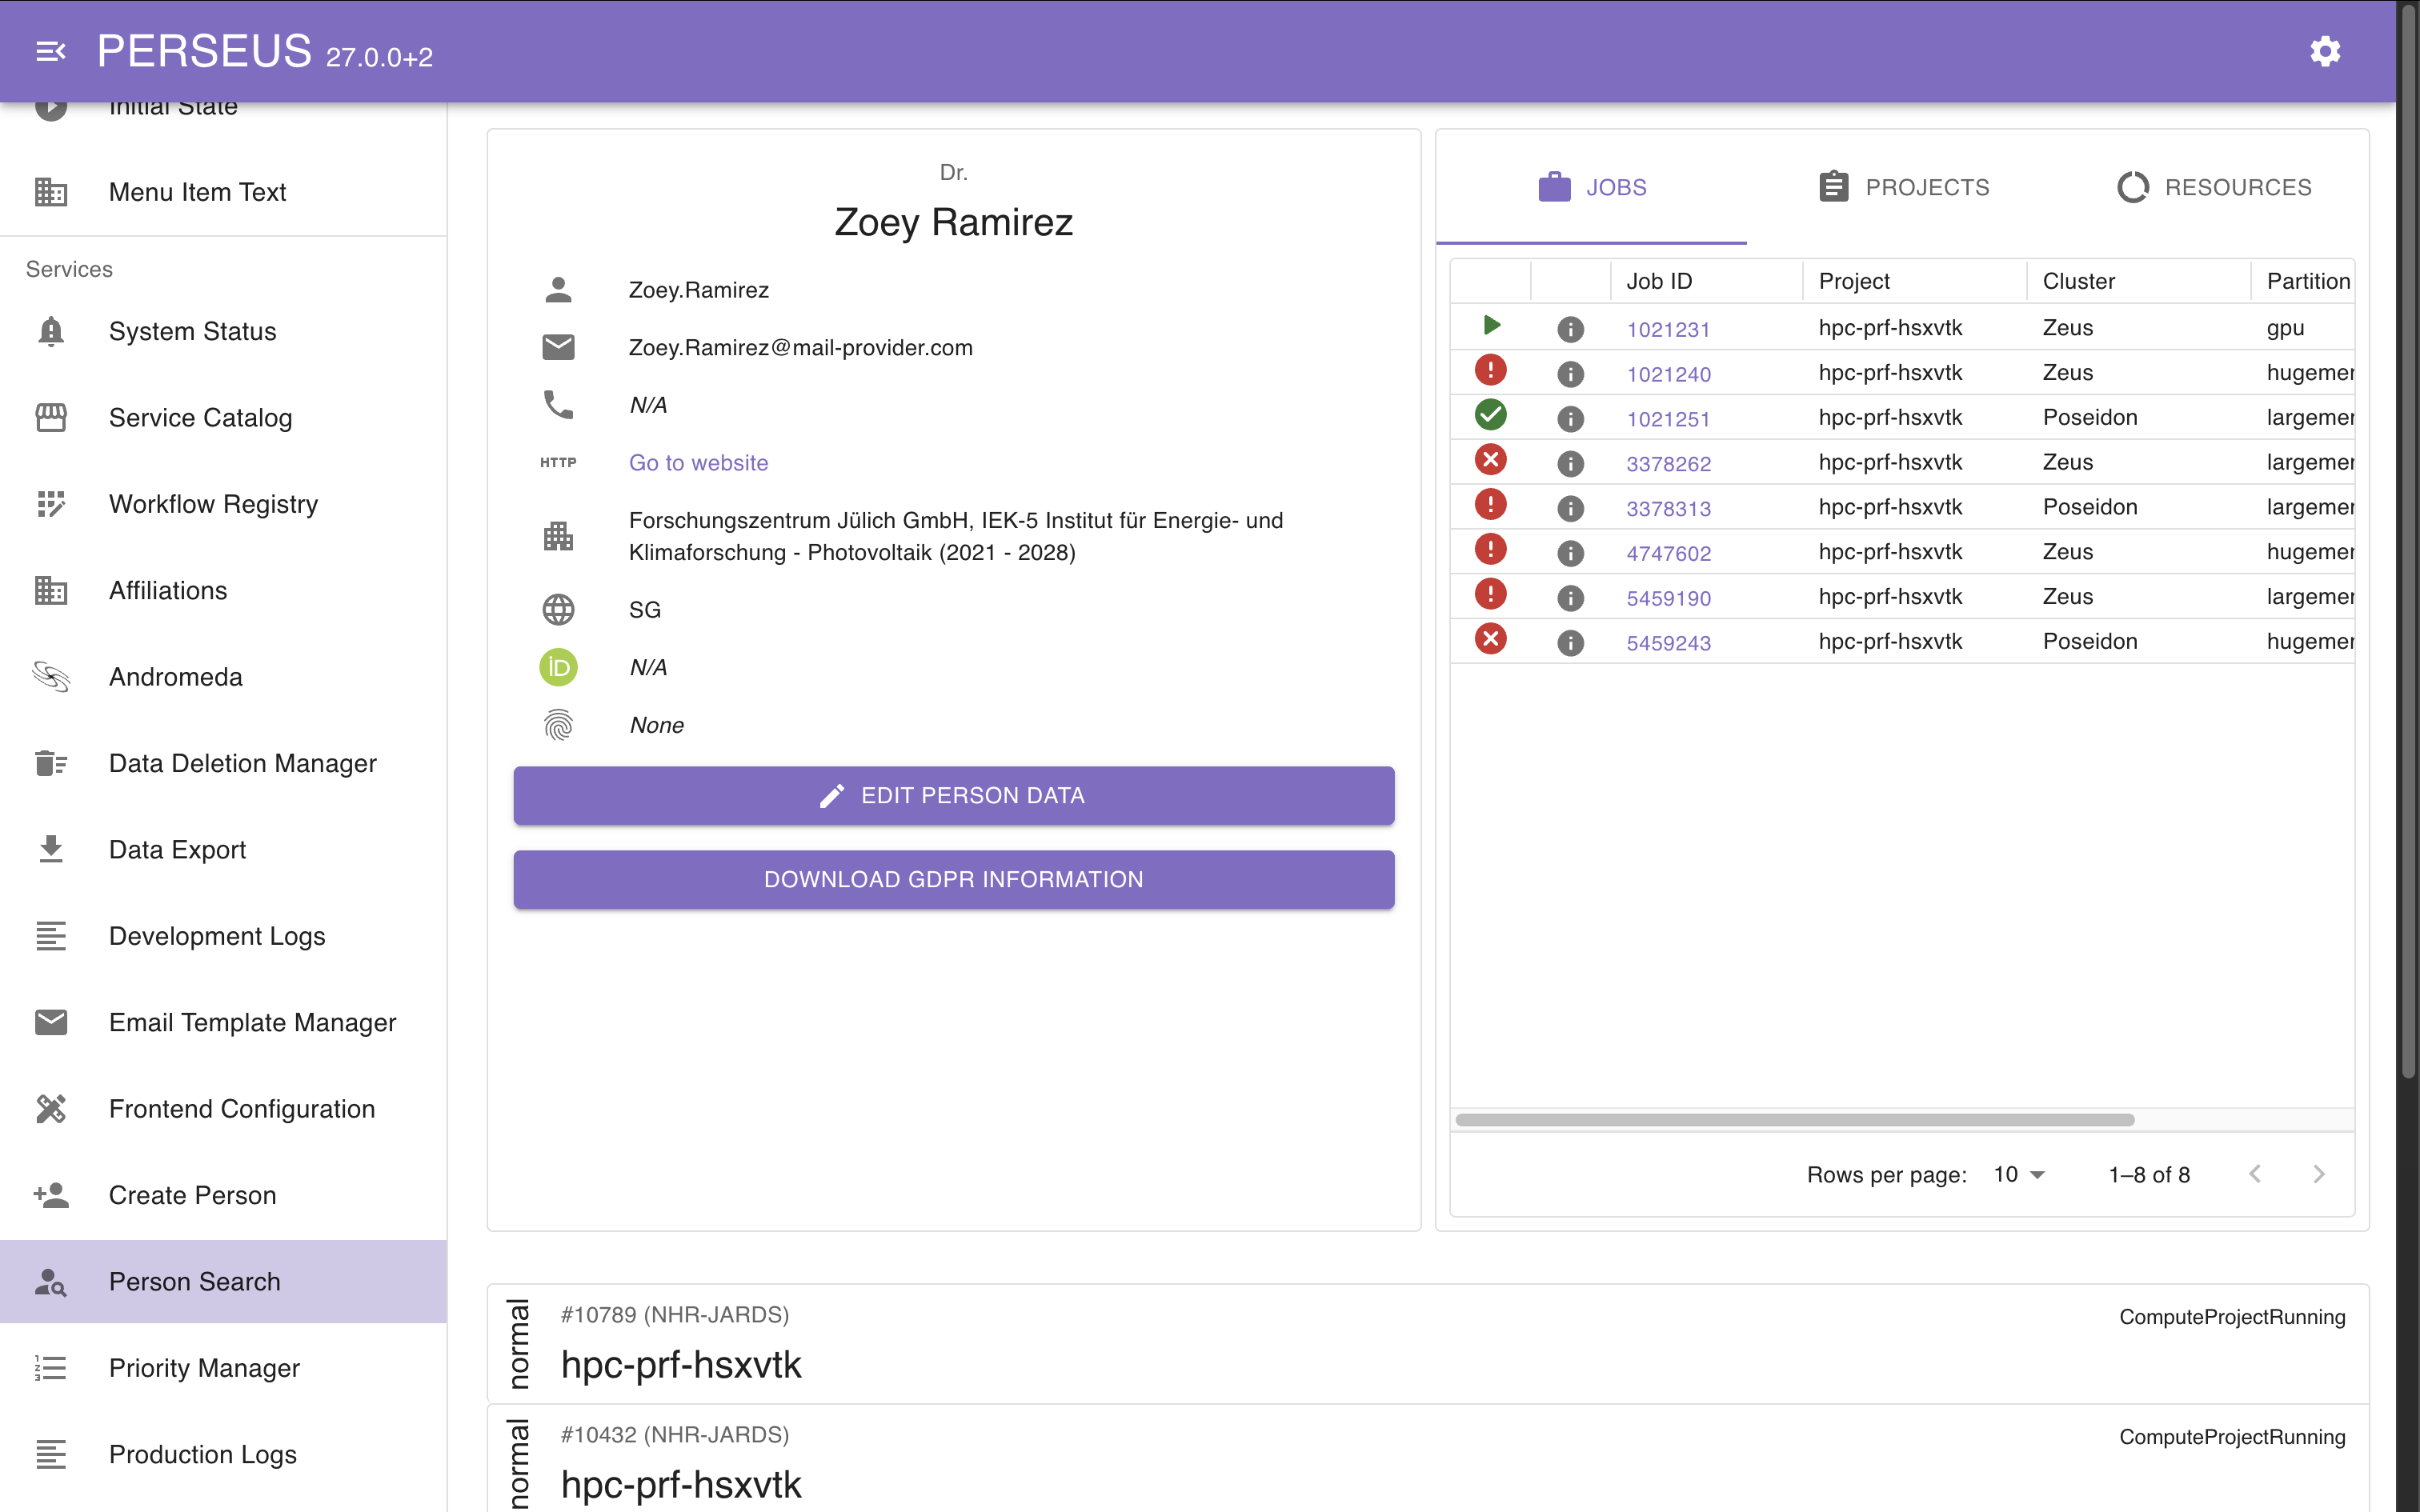Click the info icon for job 1021231

pos(1570,328)
